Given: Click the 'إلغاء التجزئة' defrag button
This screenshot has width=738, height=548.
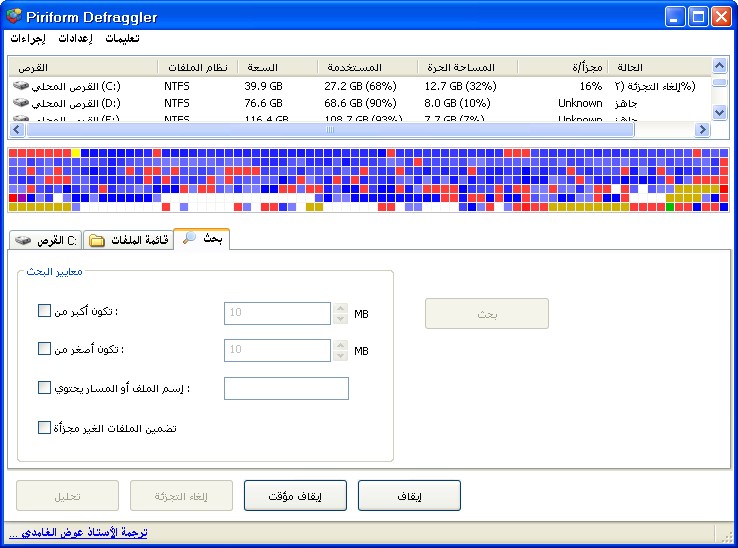Looking at the screenshot, I should [181, 496].
